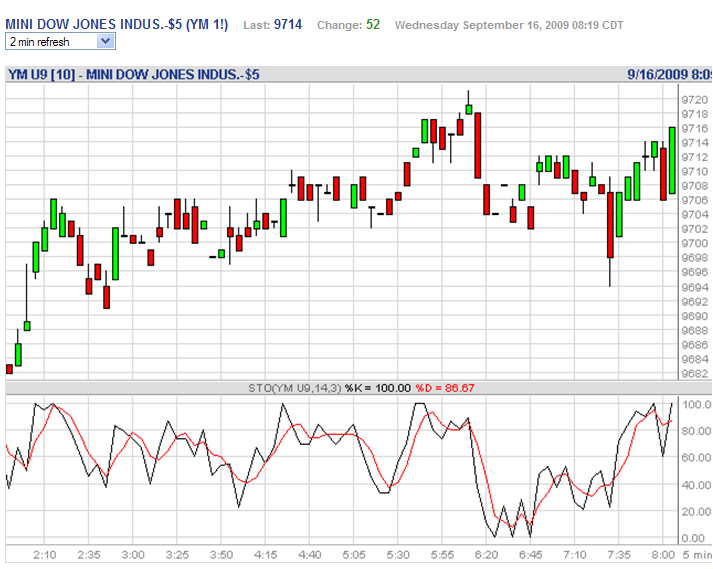Click the 7:35 time axis label
The image size is (713, 569).
click(x=619, y=555)
